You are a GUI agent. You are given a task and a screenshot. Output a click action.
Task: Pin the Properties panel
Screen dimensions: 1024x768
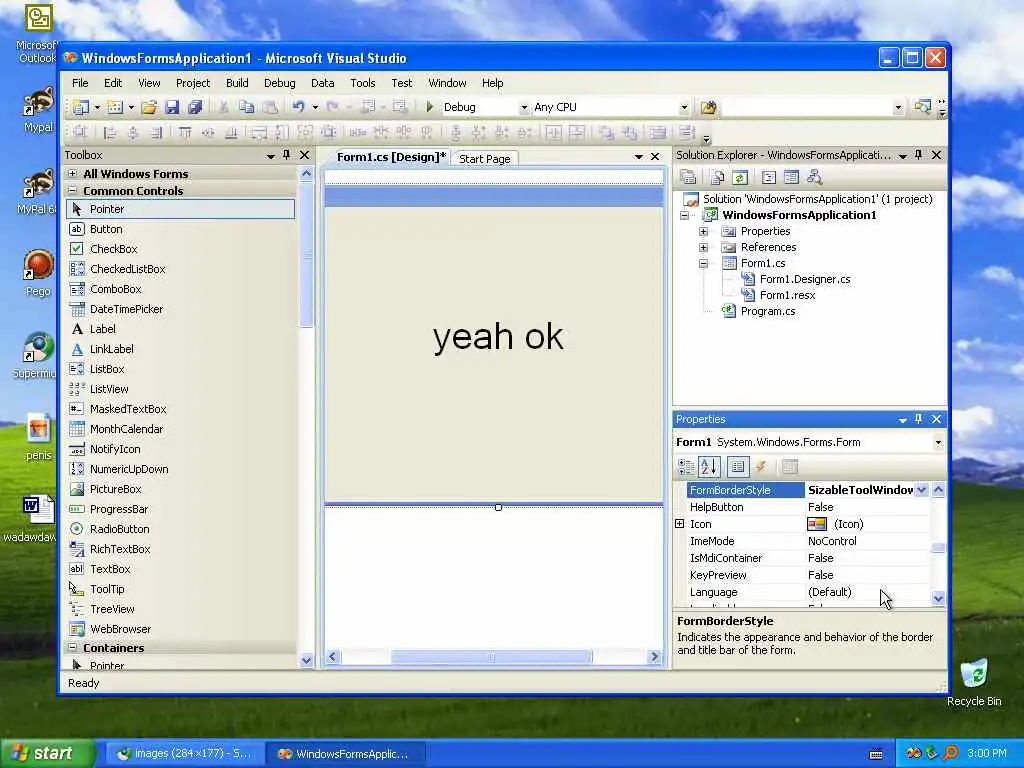pos(918,419)
